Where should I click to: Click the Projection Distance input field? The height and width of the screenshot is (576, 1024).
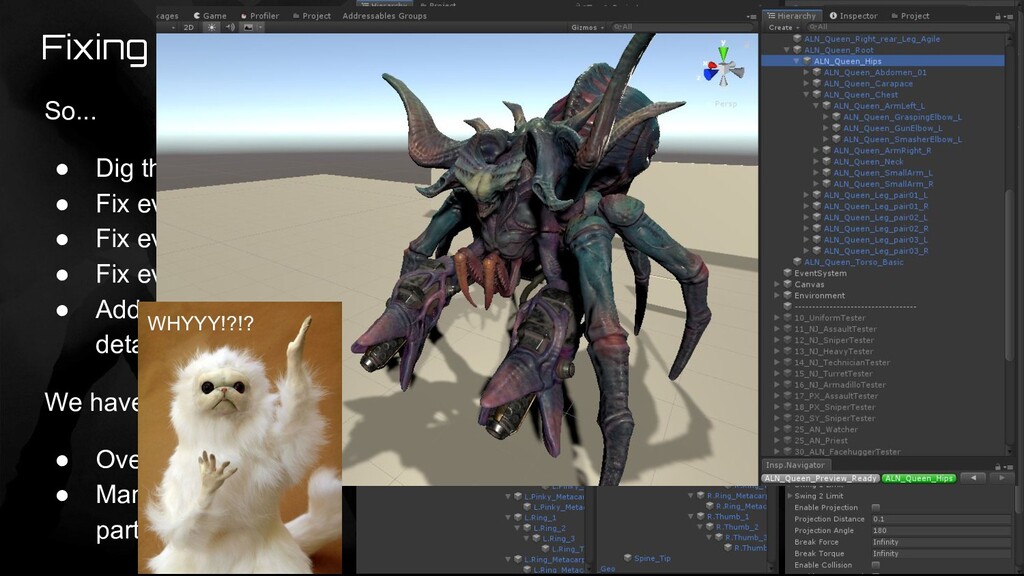click(x=940, y=519)
